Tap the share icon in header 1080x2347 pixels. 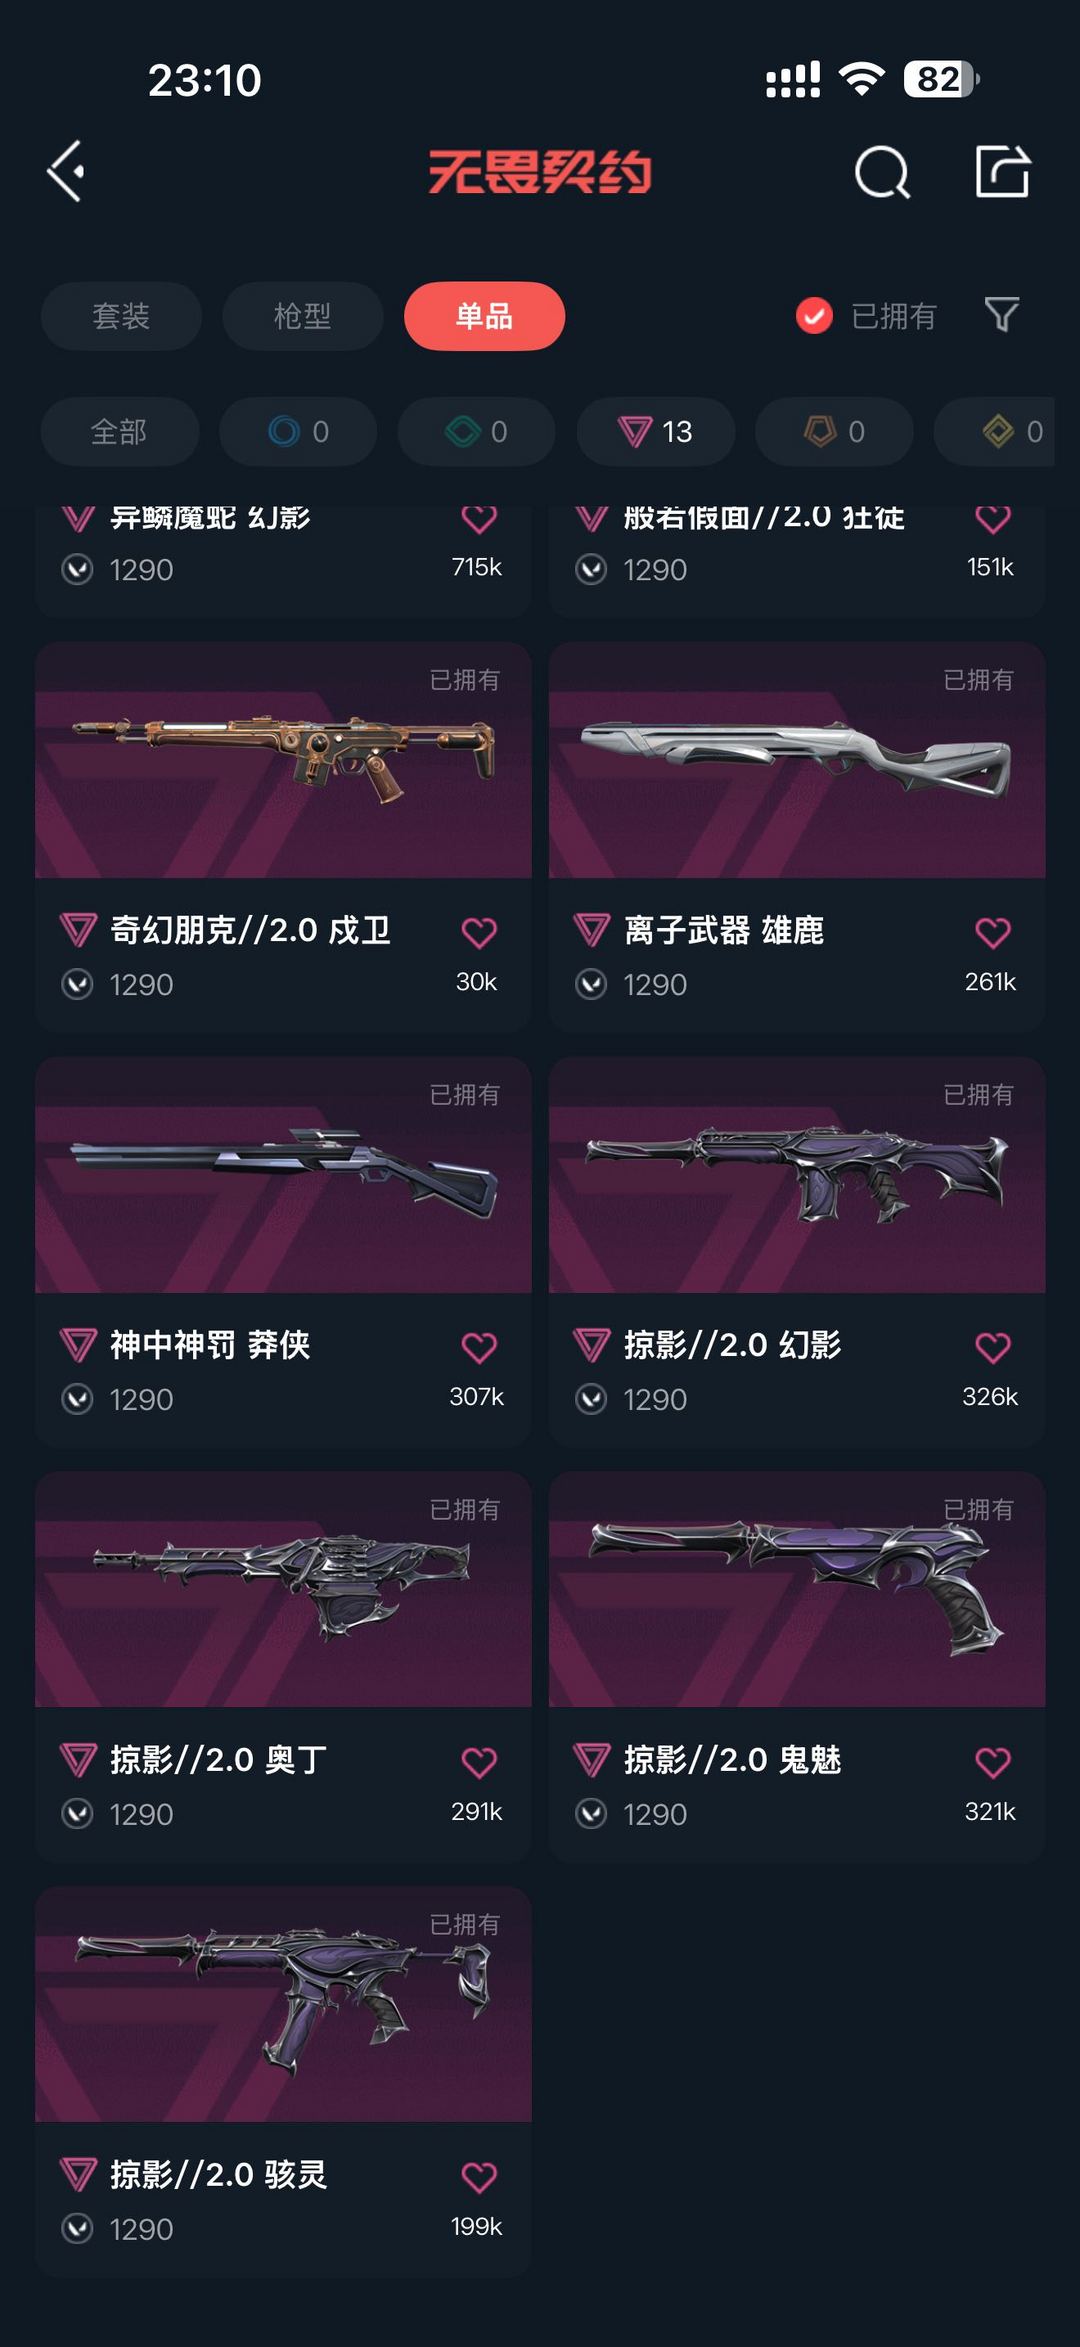pyautogui.click(x=1002, y=171)
